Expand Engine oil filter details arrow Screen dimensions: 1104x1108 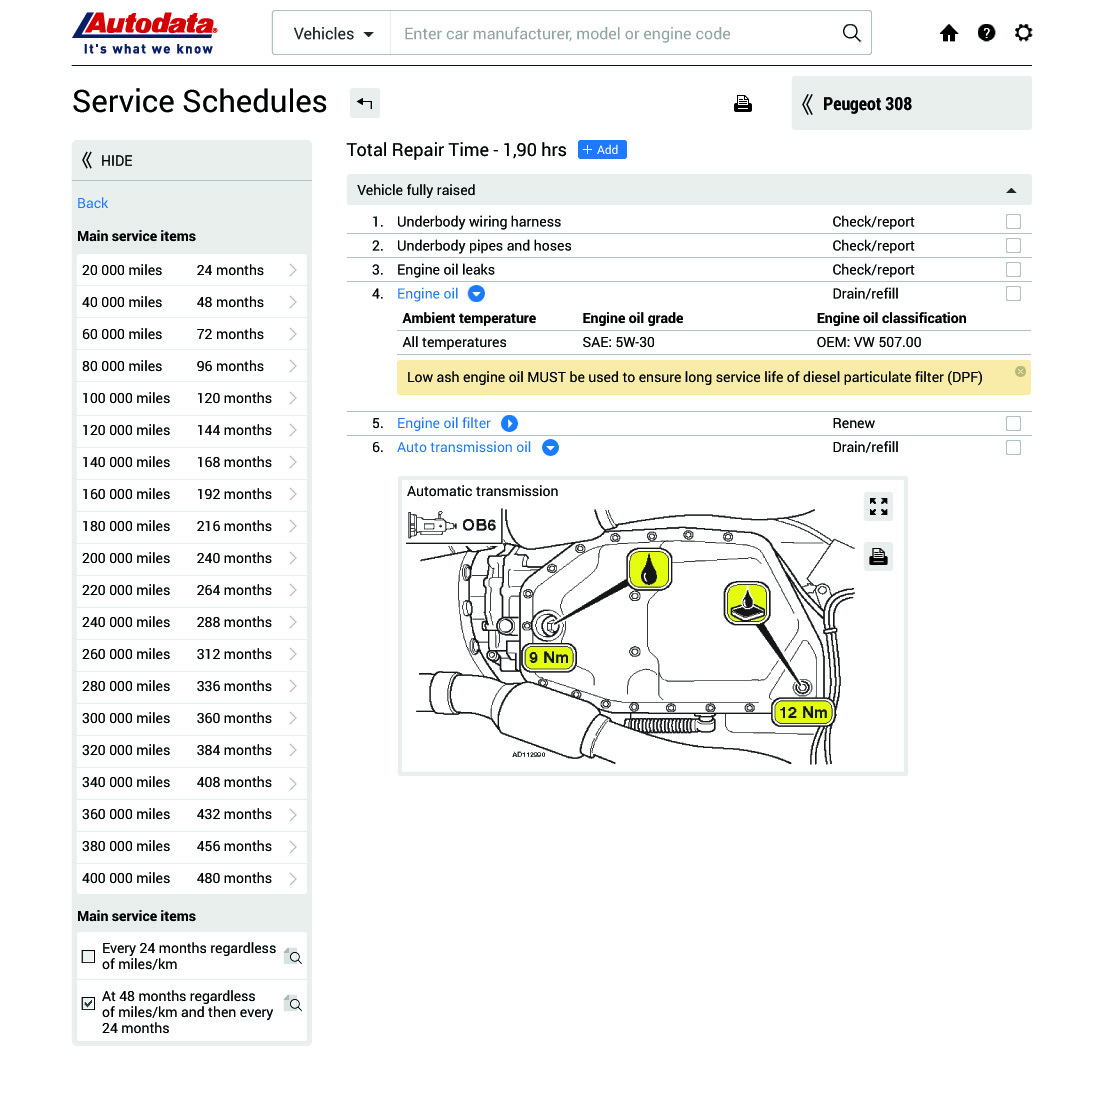pos(509,423)
